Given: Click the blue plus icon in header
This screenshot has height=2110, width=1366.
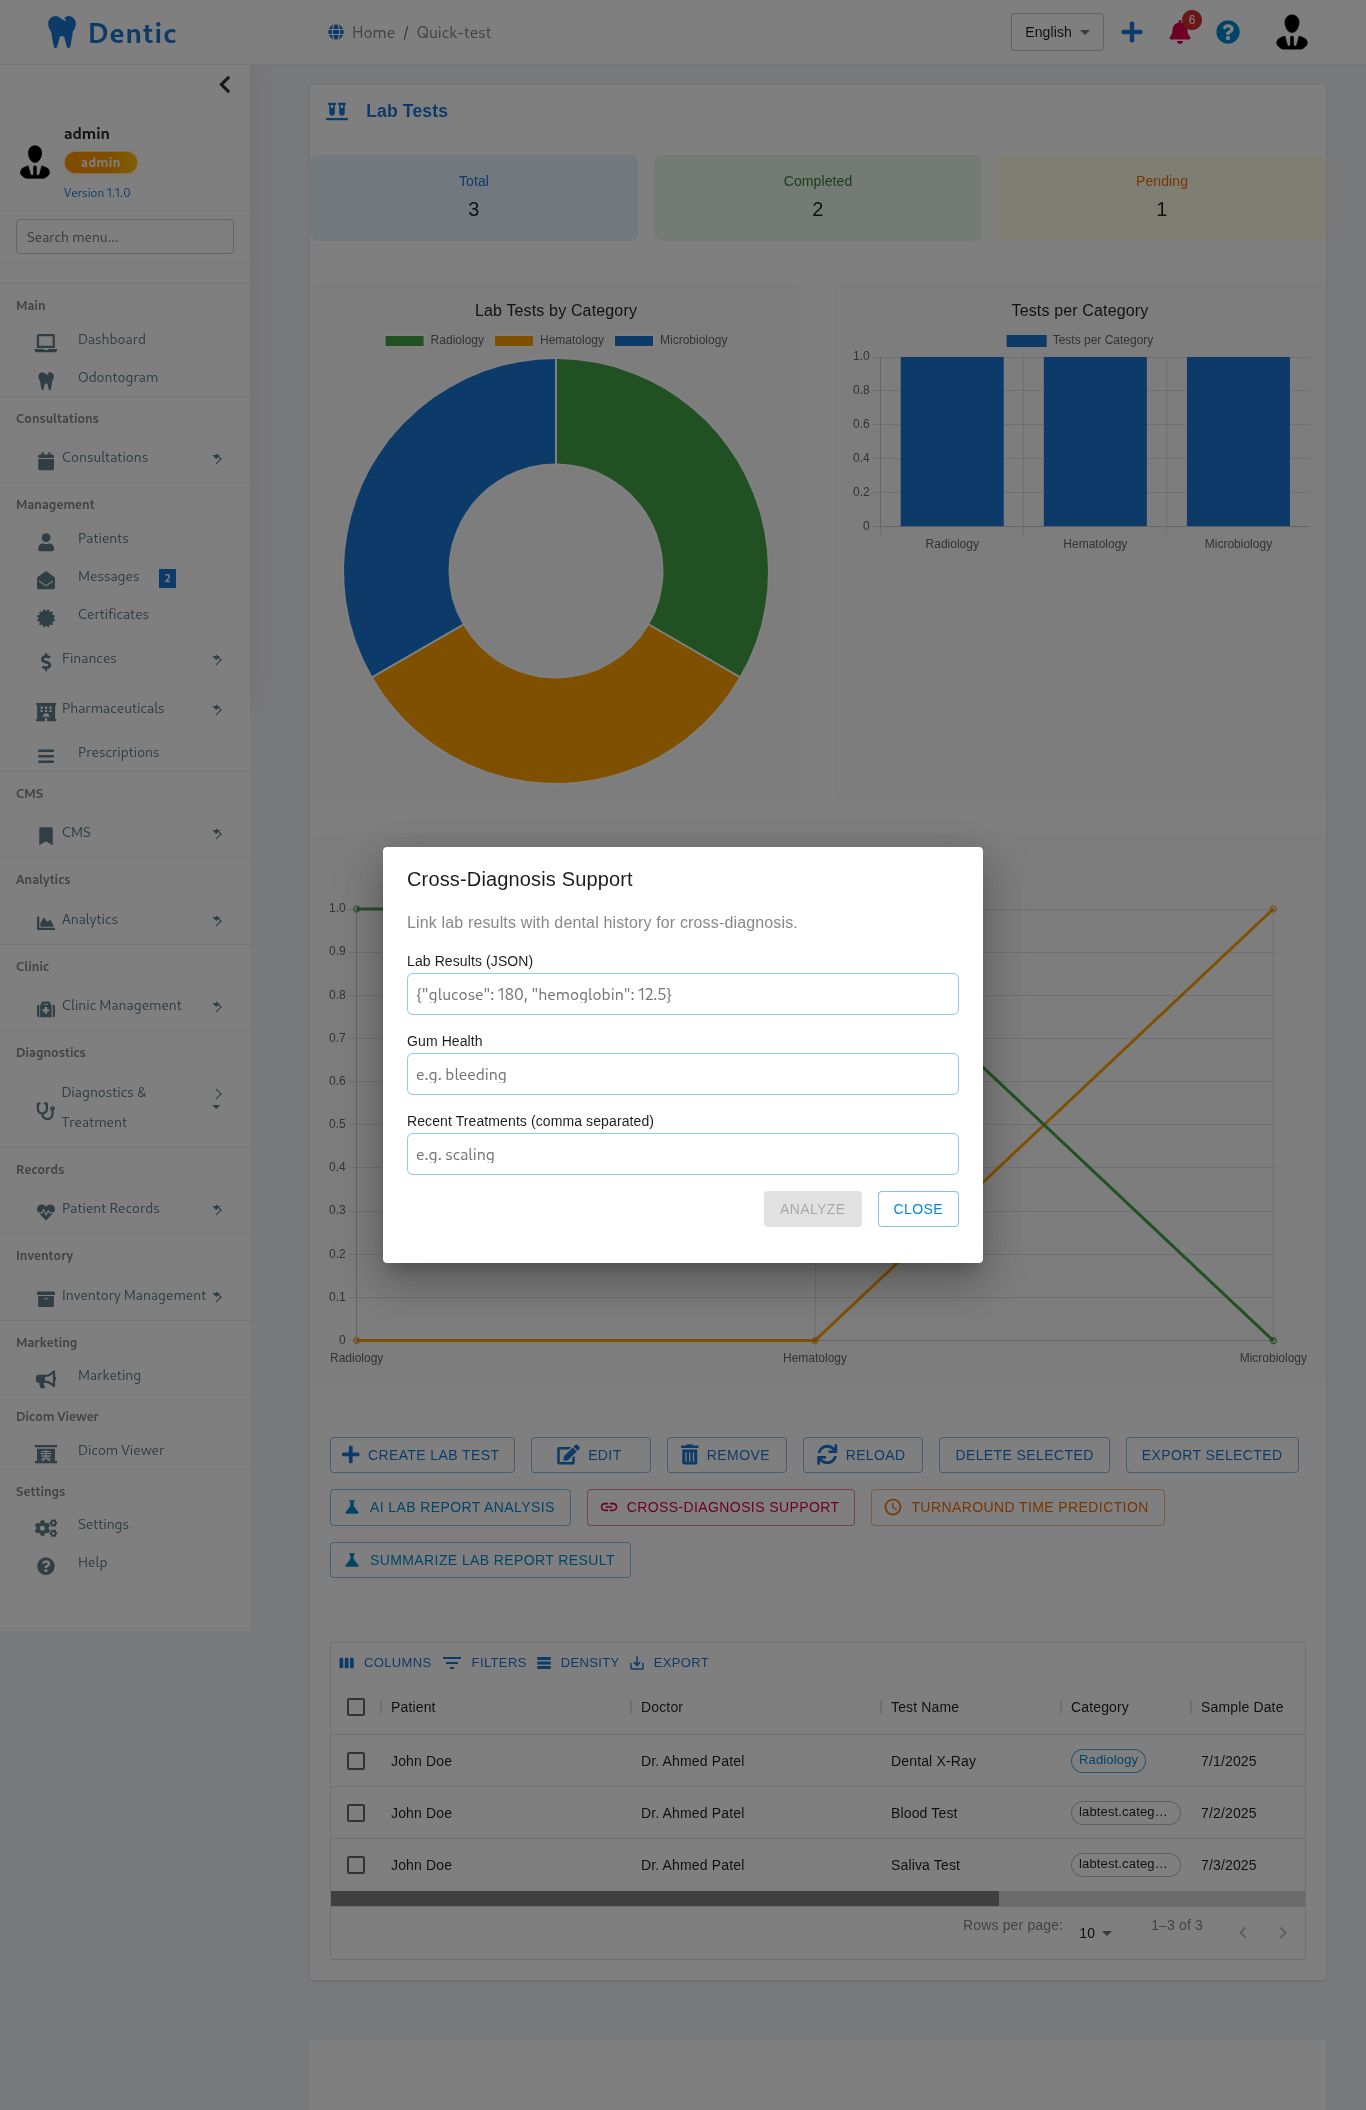Looking at the screenshot, I should 1132,33.
